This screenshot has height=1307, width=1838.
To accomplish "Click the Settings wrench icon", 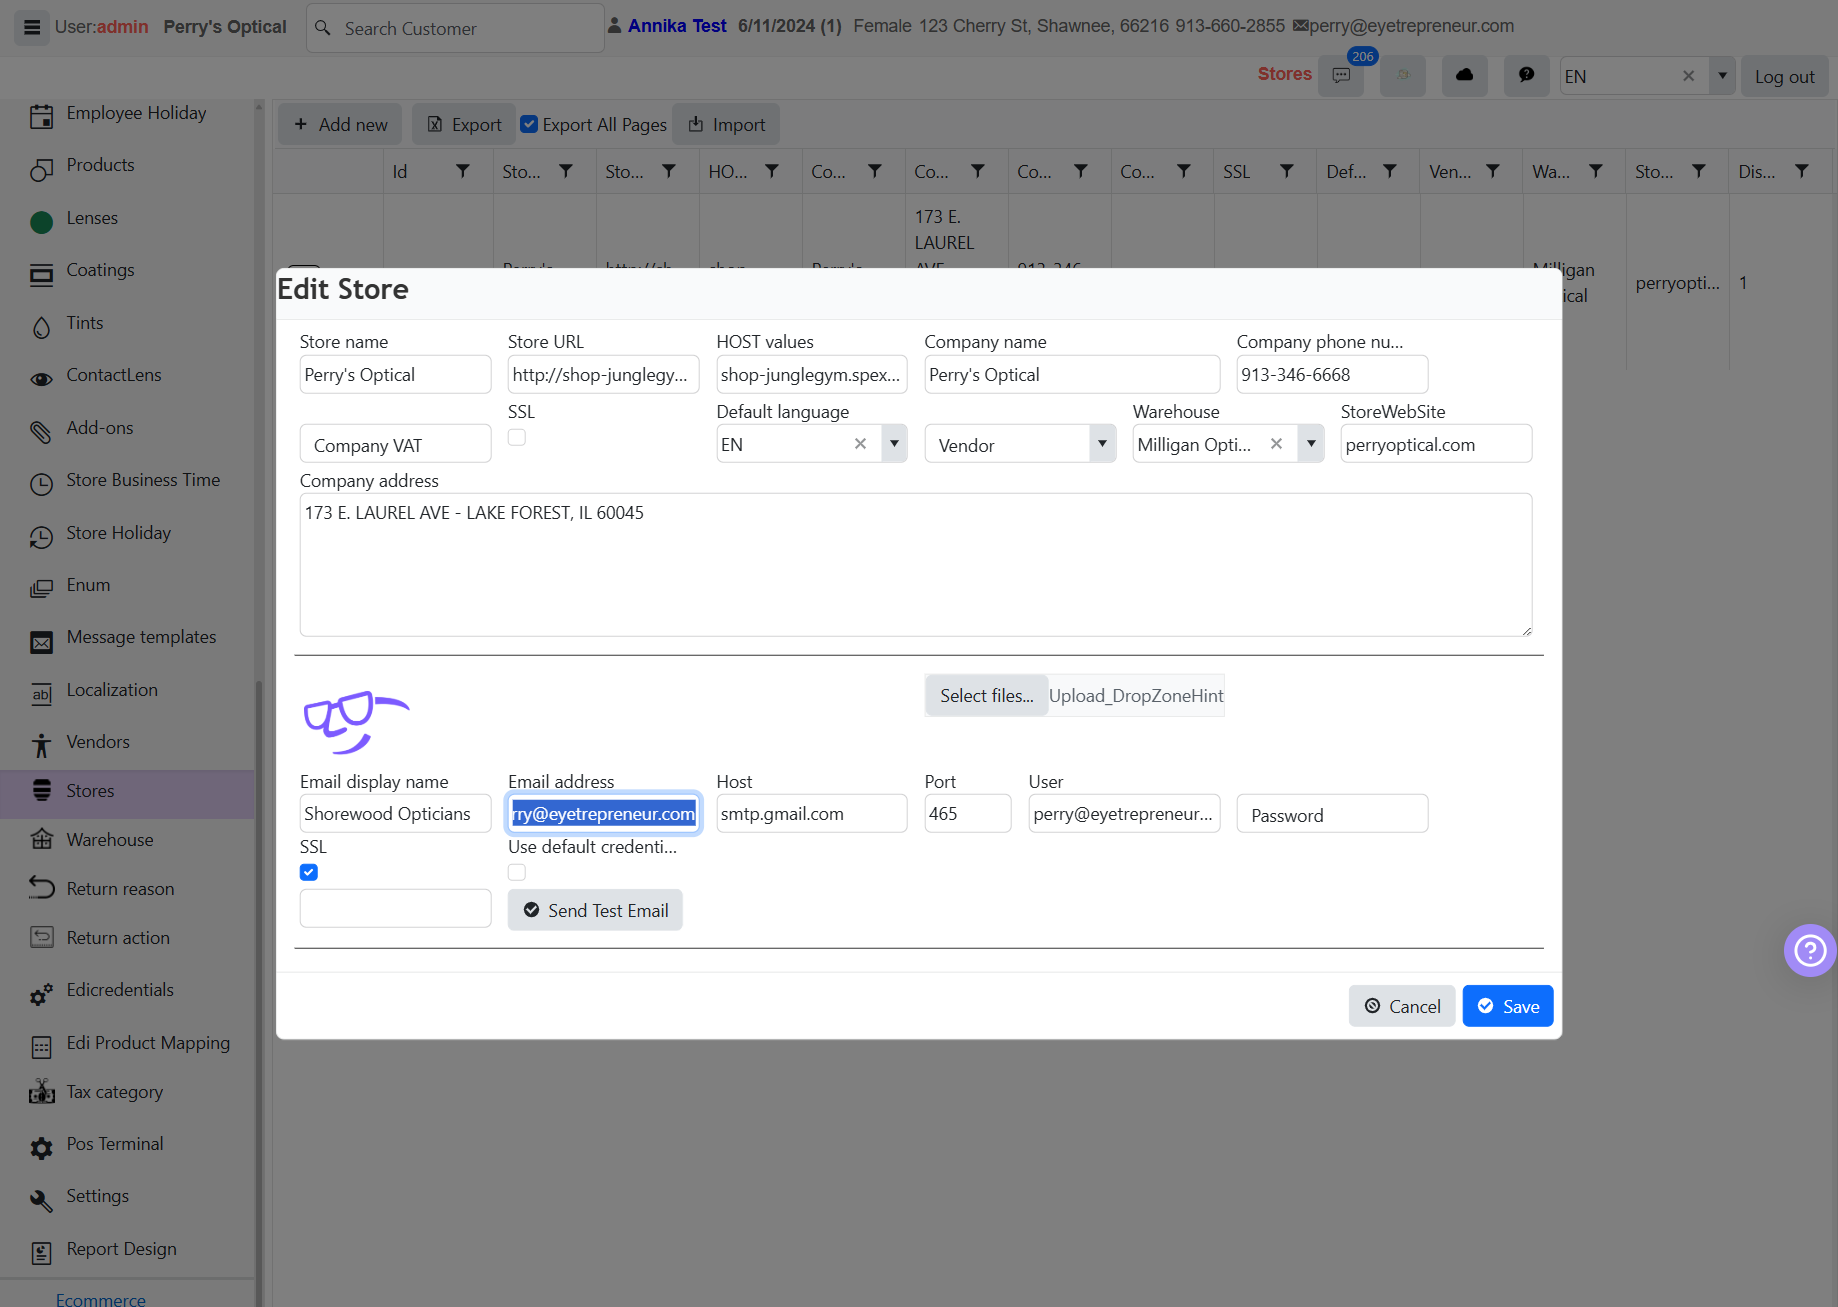I will click(41, 1200).
